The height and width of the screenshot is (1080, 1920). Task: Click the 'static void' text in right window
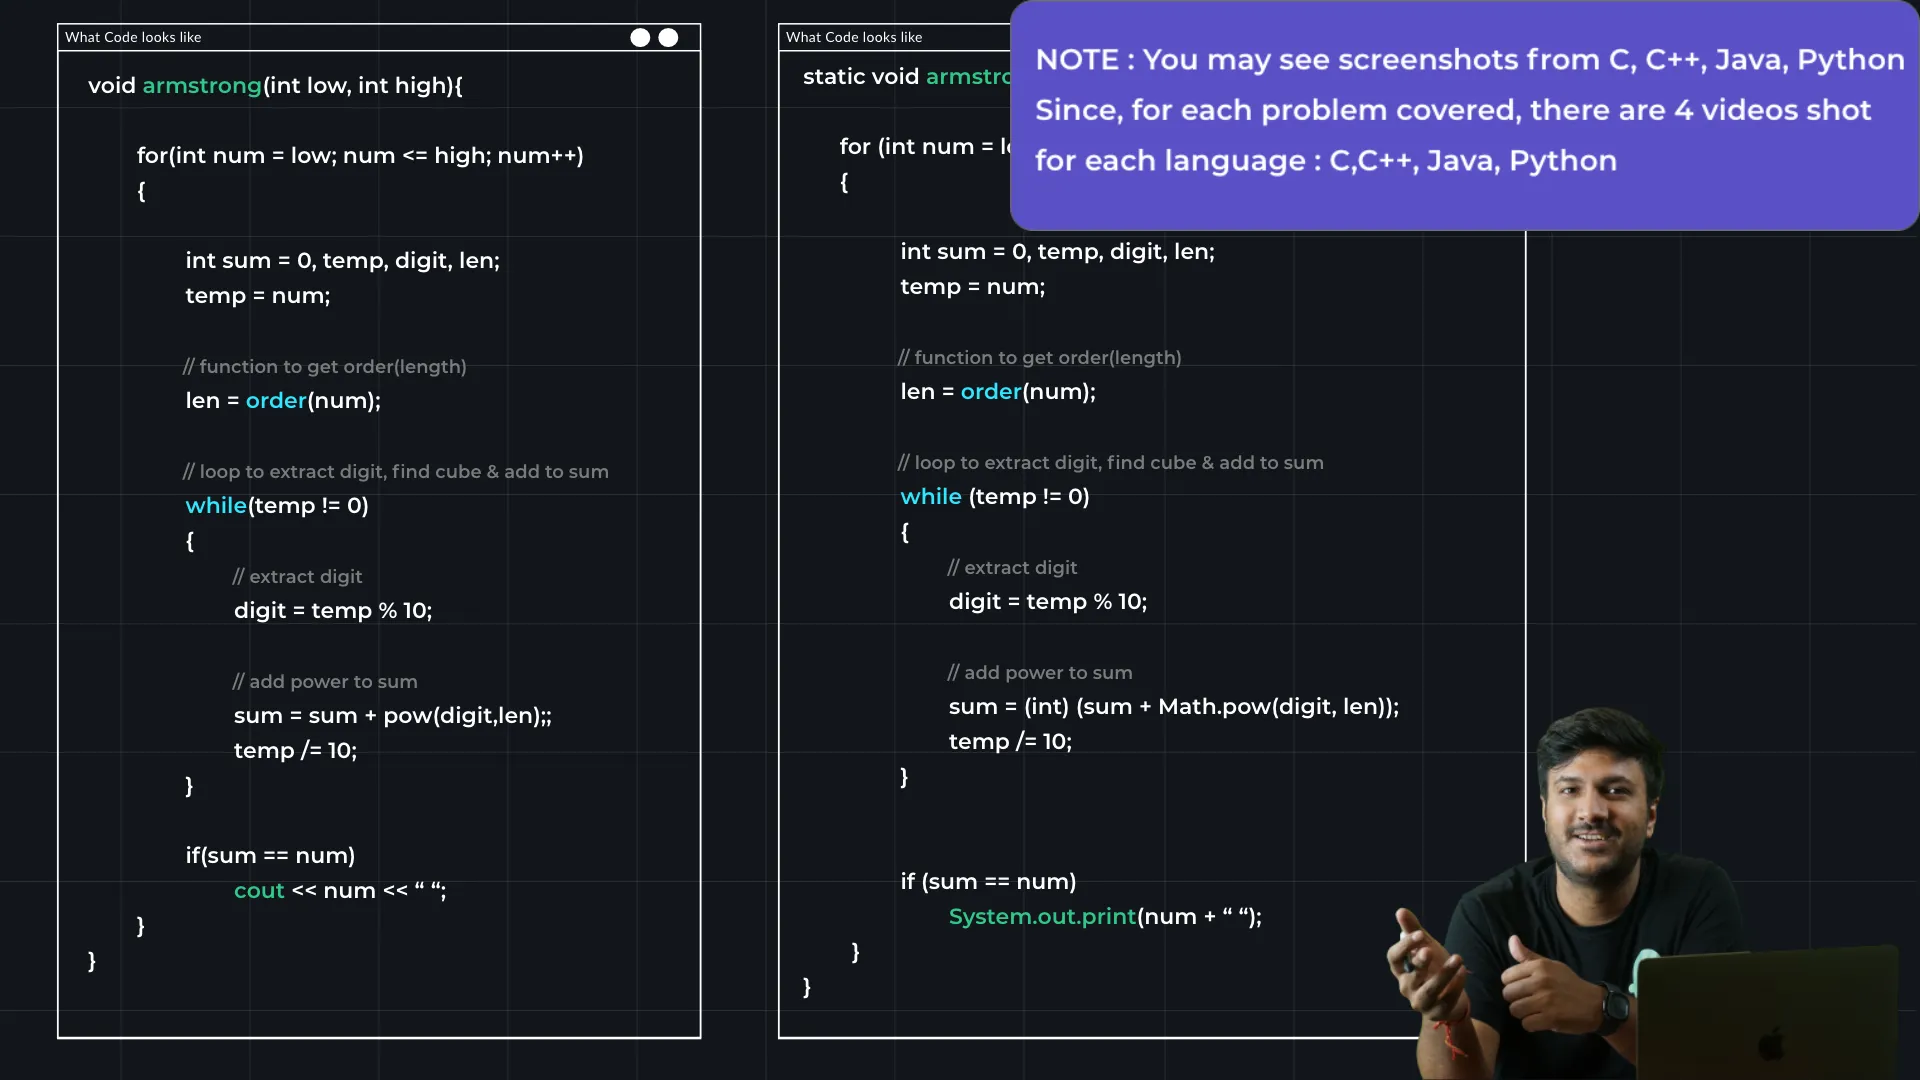(860, 76)
